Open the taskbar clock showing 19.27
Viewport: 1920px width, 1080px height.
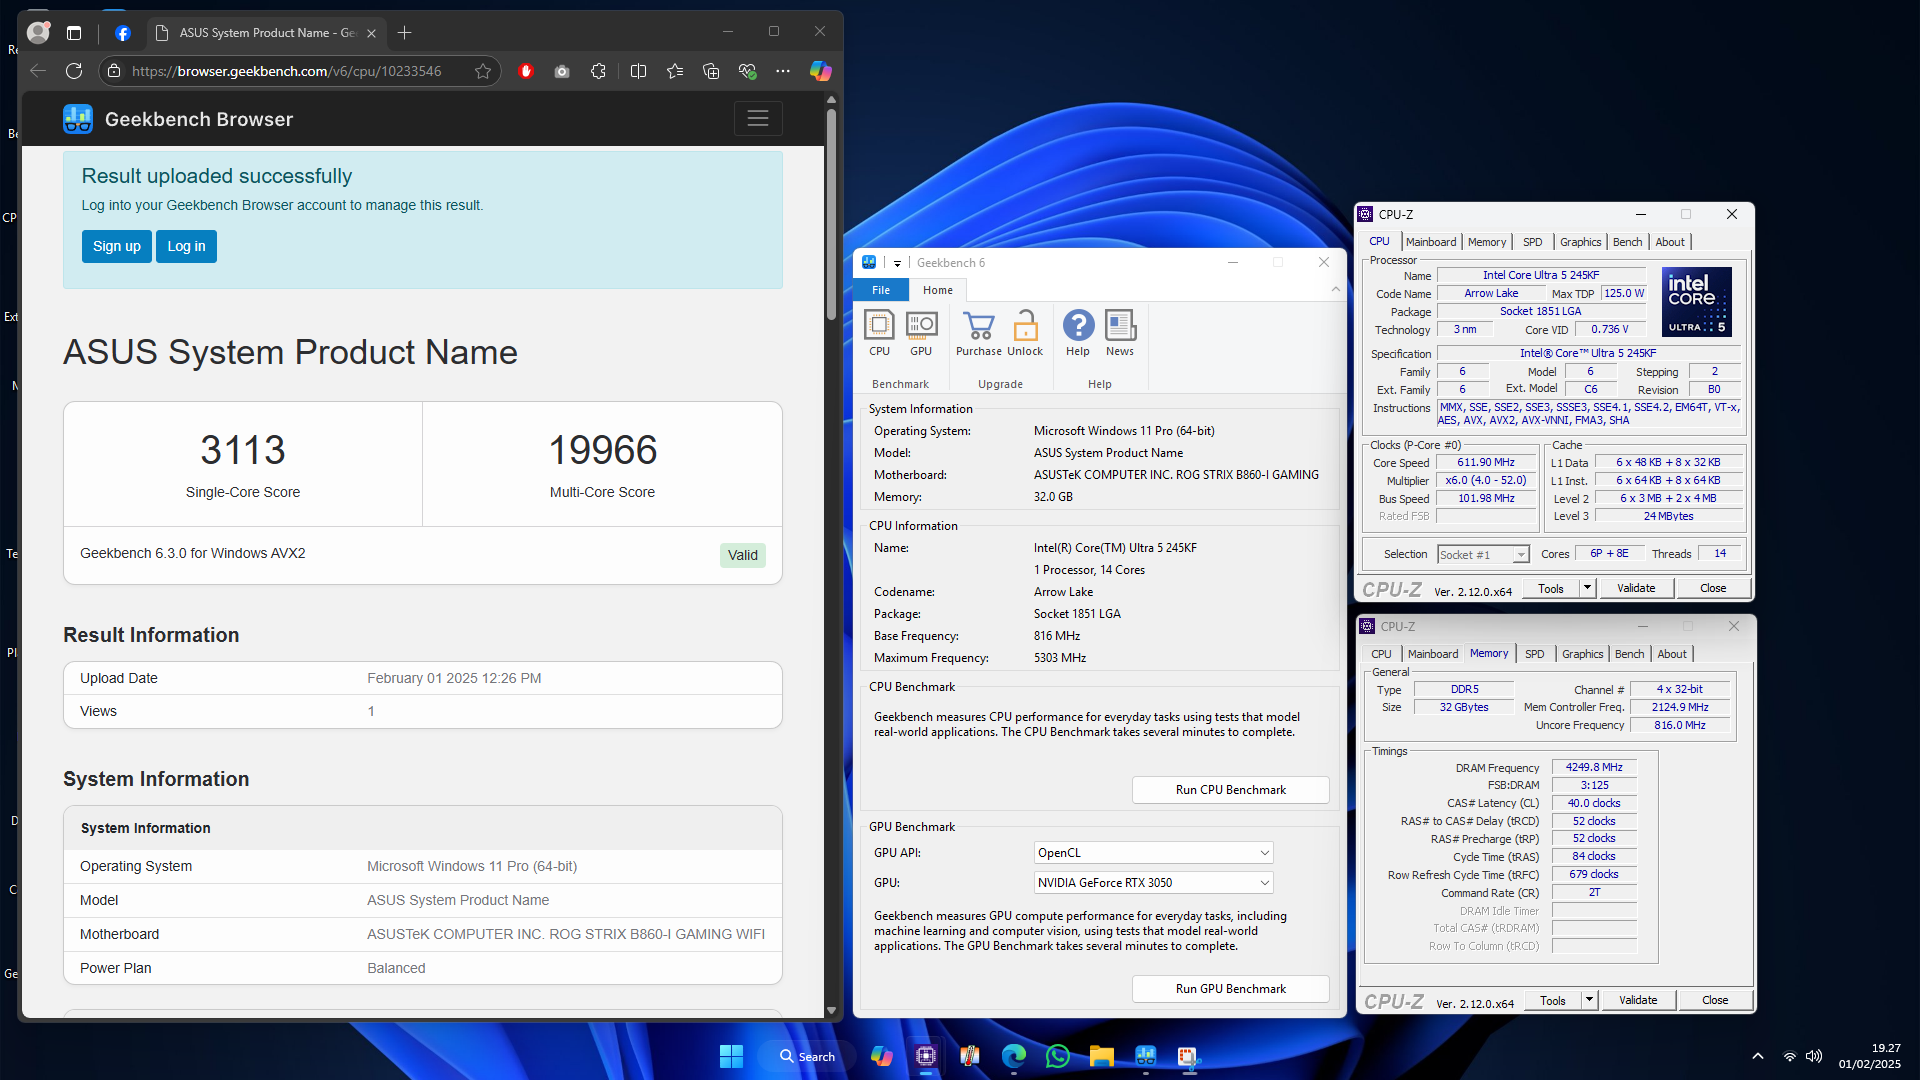point(1870,1056)
